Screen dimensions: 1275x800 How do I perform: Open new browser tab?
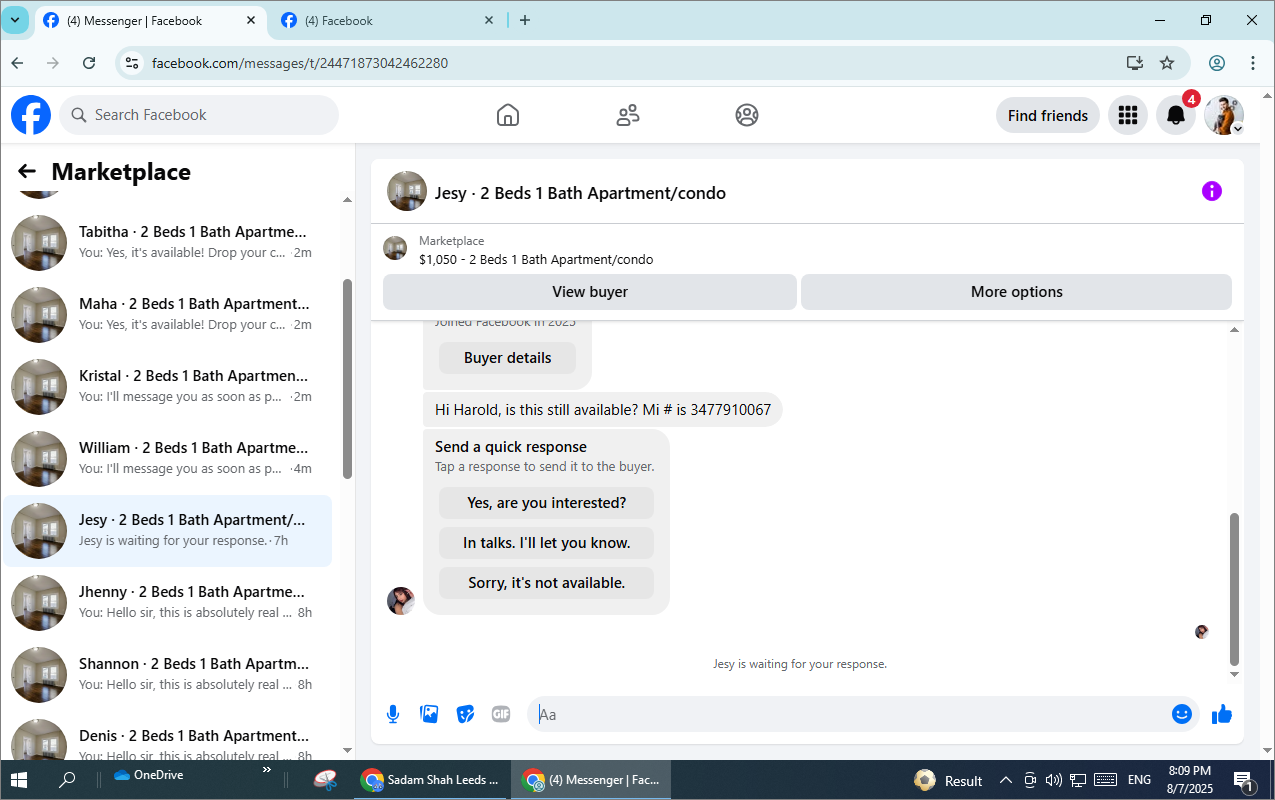pos(525,20)
